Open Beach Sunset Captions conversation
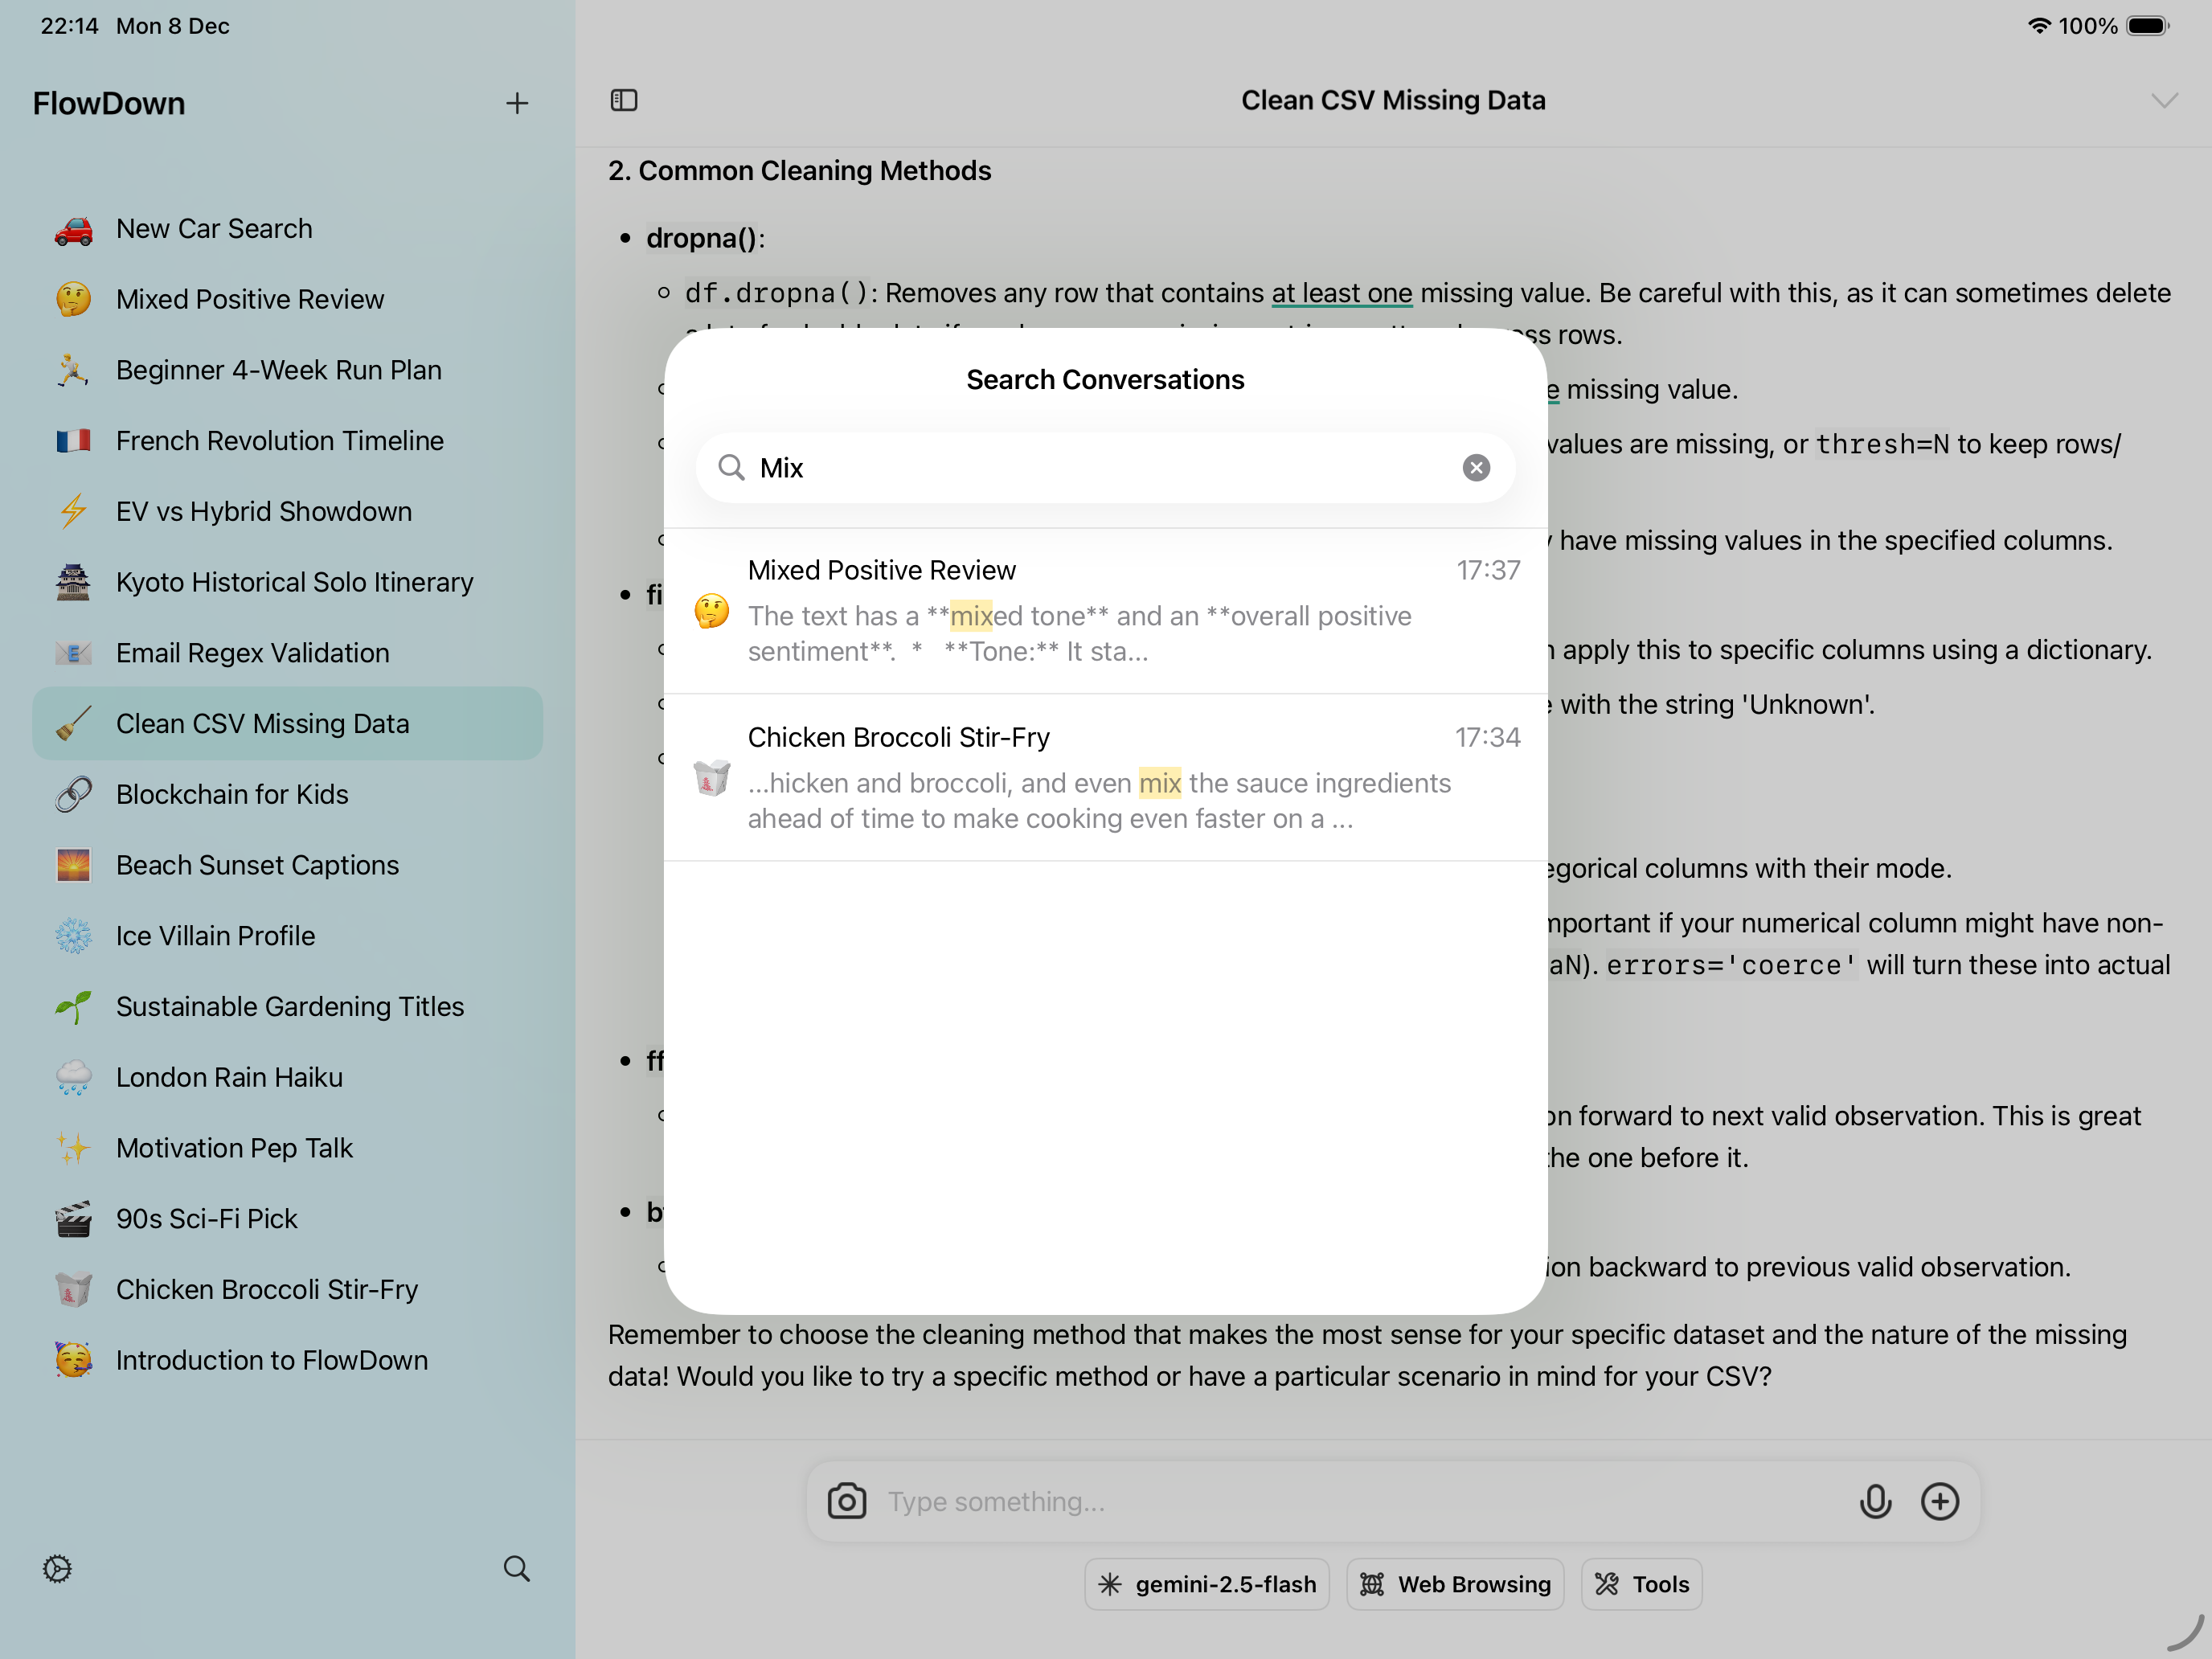 (x=288, y=865)
